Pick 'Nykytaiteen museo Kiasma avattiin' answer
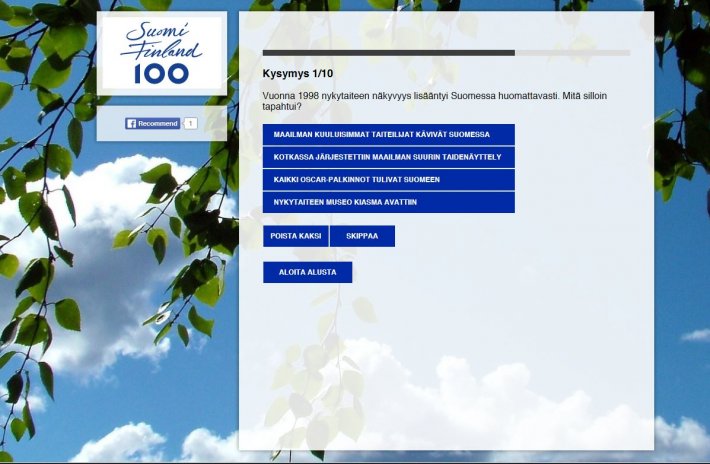This screenshot has width=710, height=464. point(388,202)
